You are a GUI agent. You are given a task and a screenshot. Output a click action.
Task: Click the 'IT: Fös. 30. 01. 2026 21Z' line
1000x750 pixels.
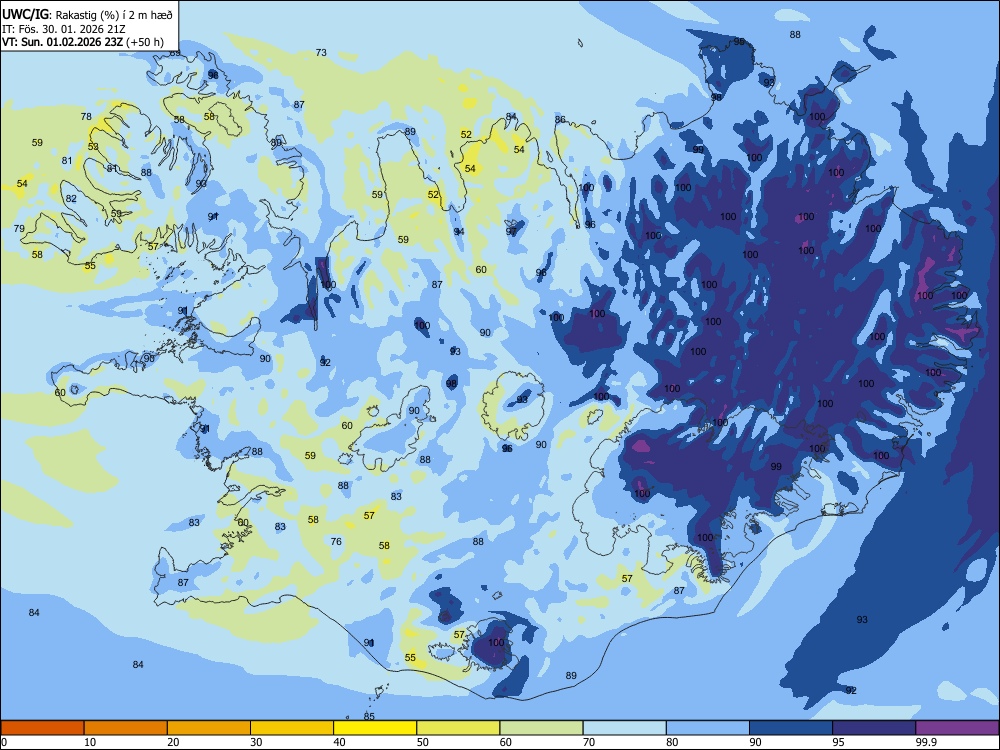[x=63, y=29]
